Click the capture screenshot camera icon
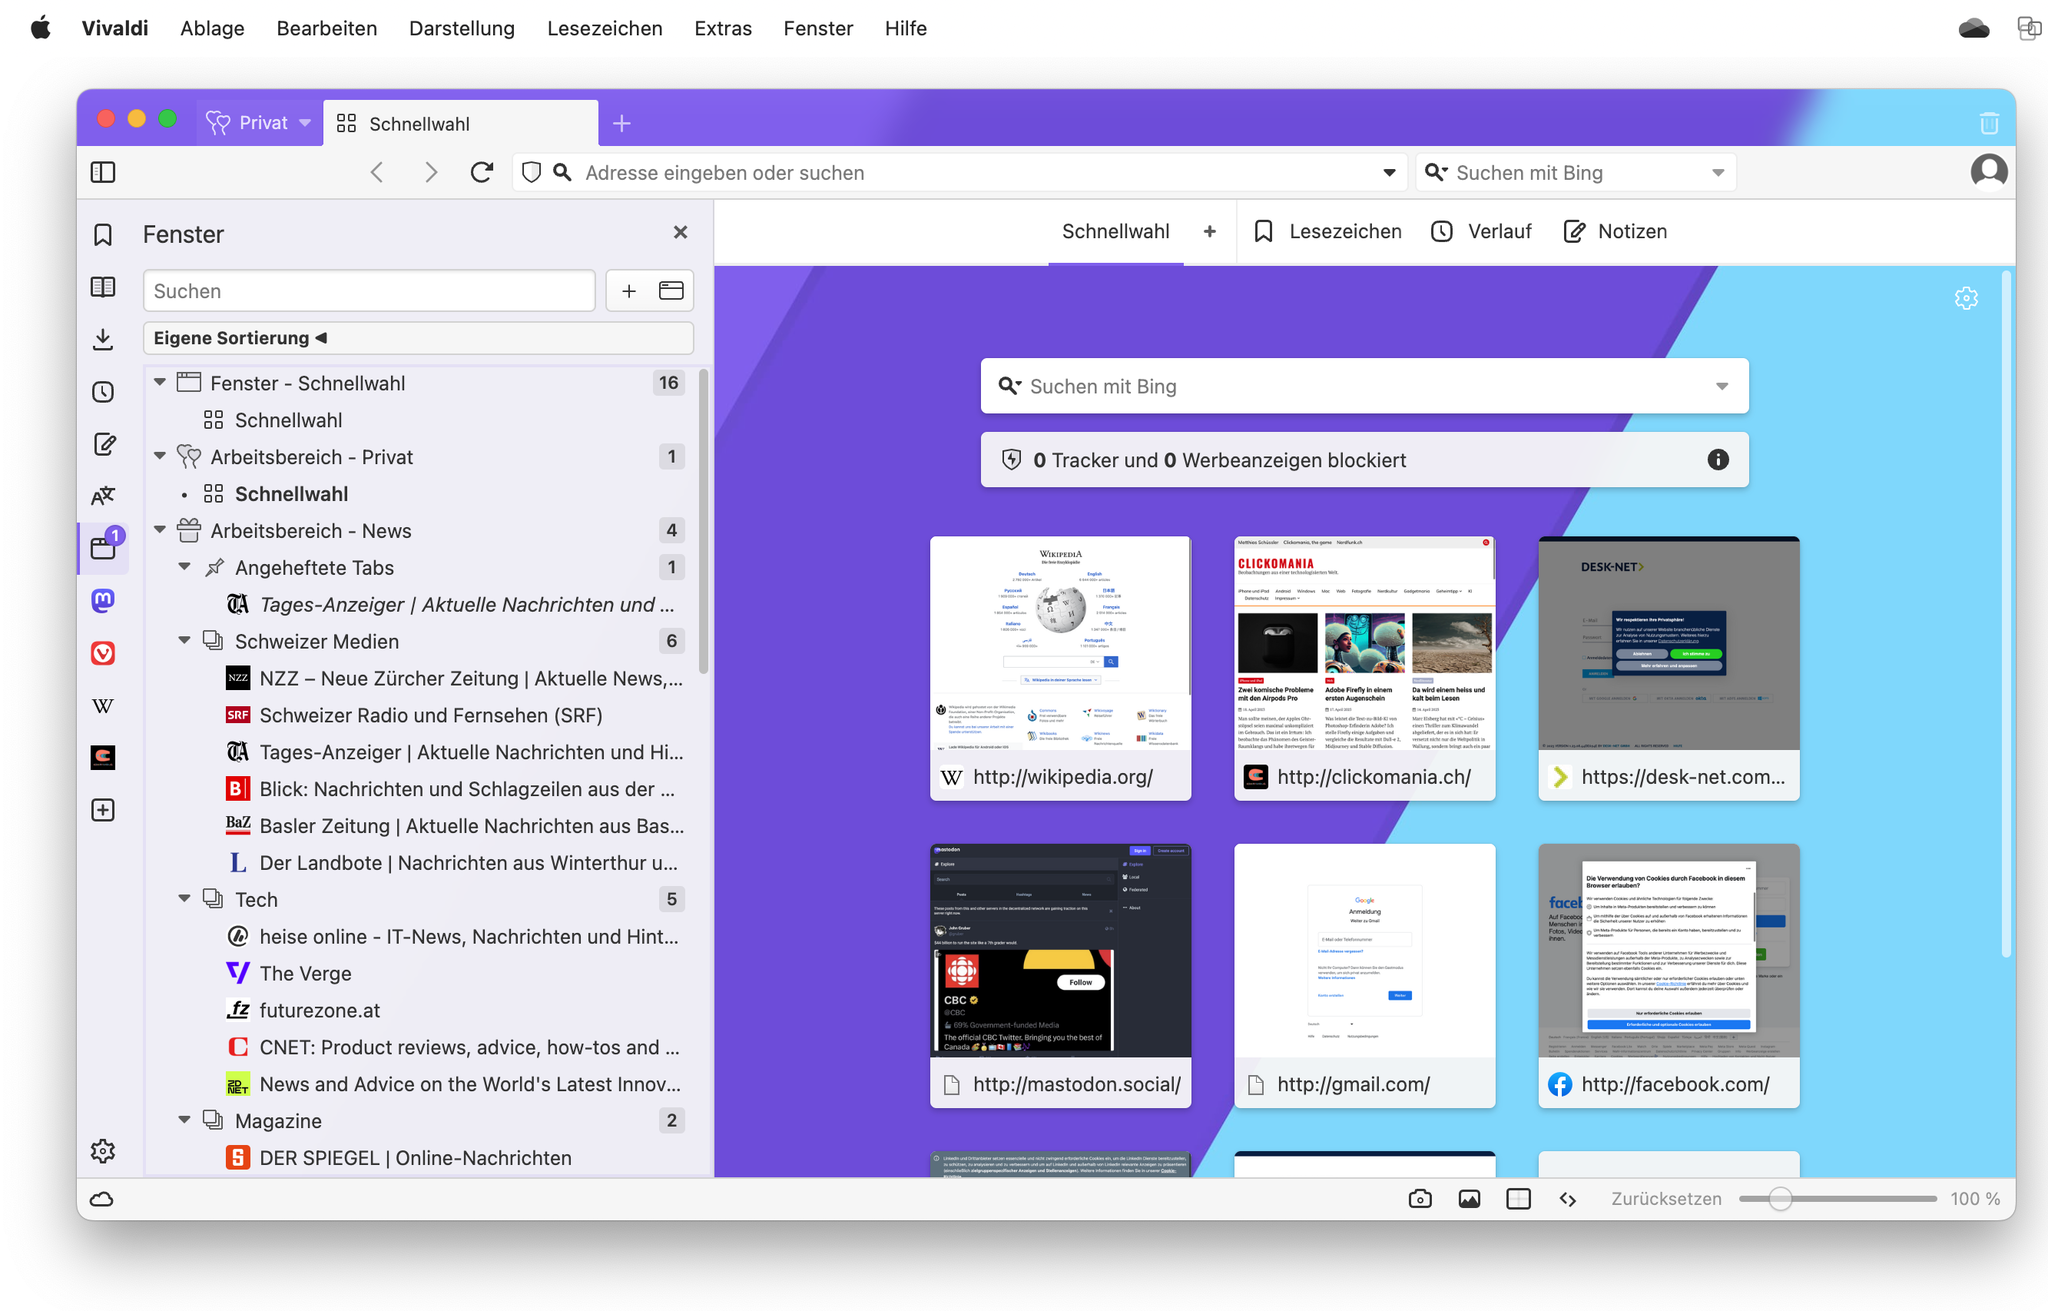The image size is (2048, 1311). 1420,1199
